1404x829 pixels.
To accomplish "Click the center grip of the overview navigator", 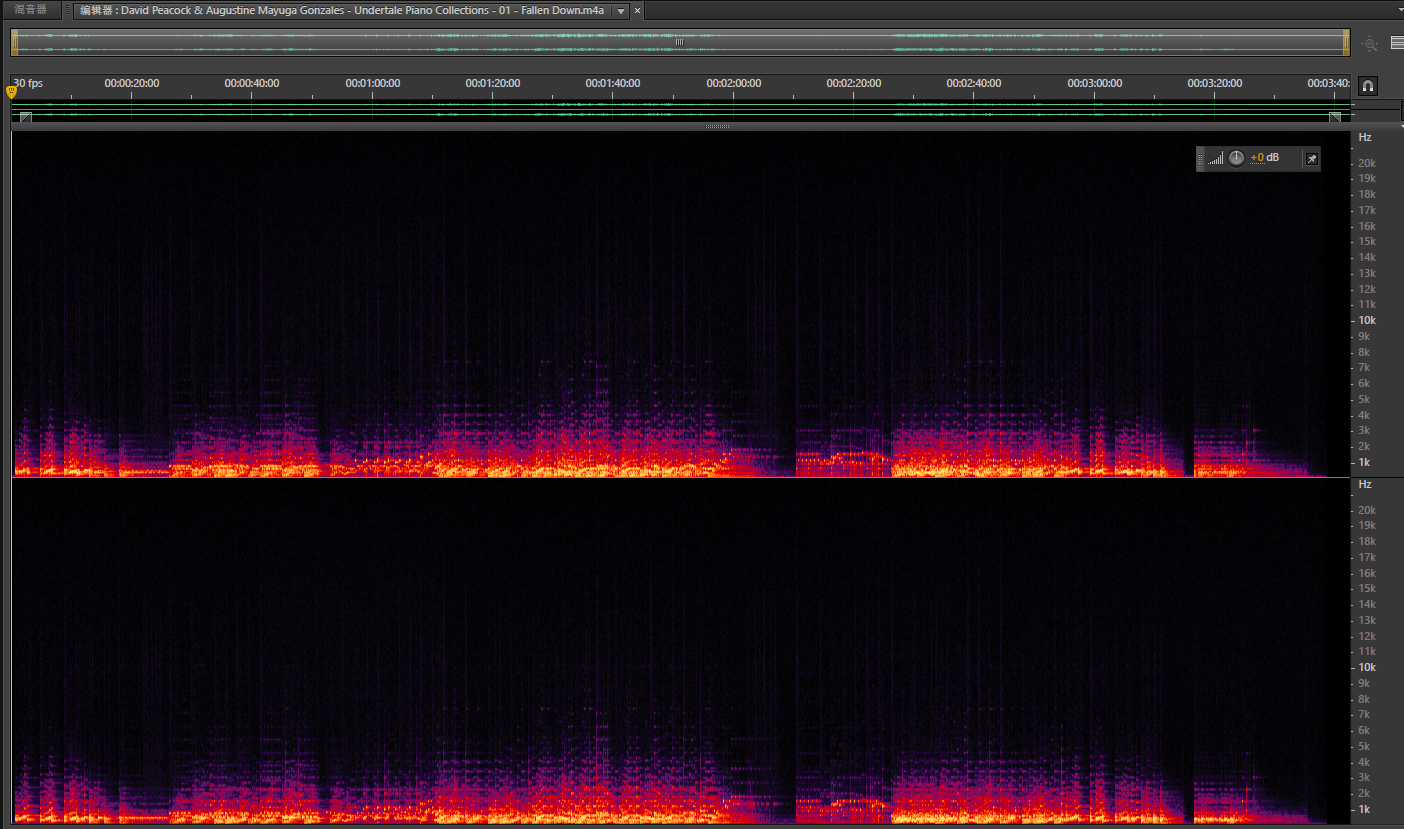I will click(680, 42).
